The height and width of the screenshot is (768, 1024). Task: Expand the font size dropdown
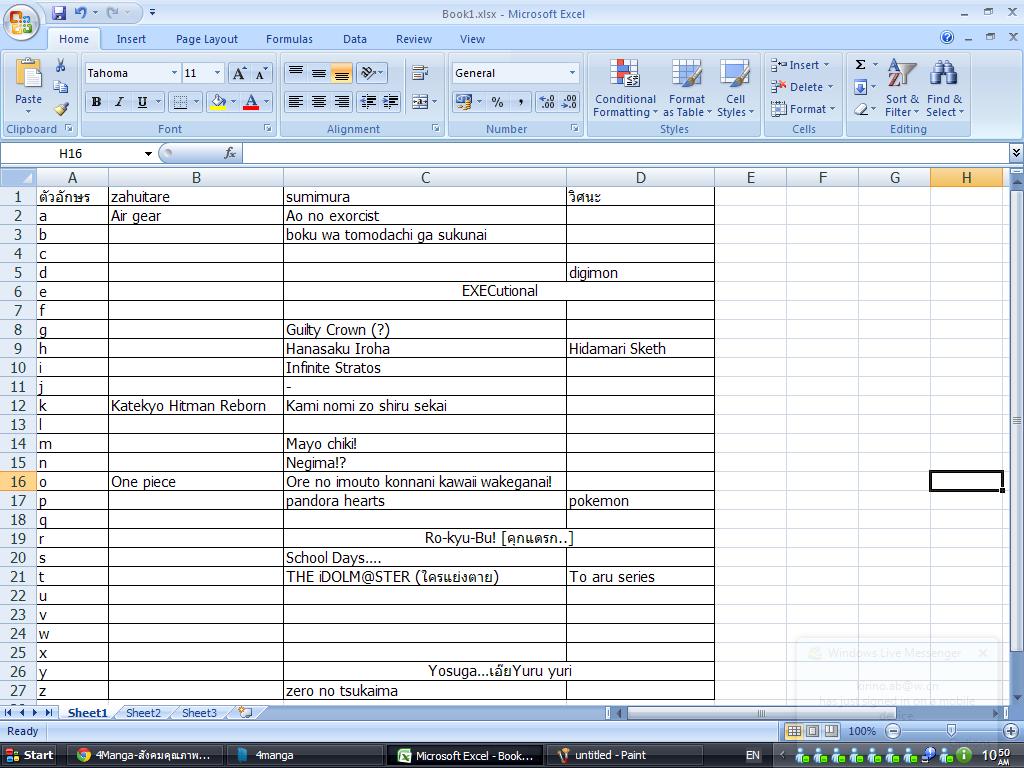217,73
